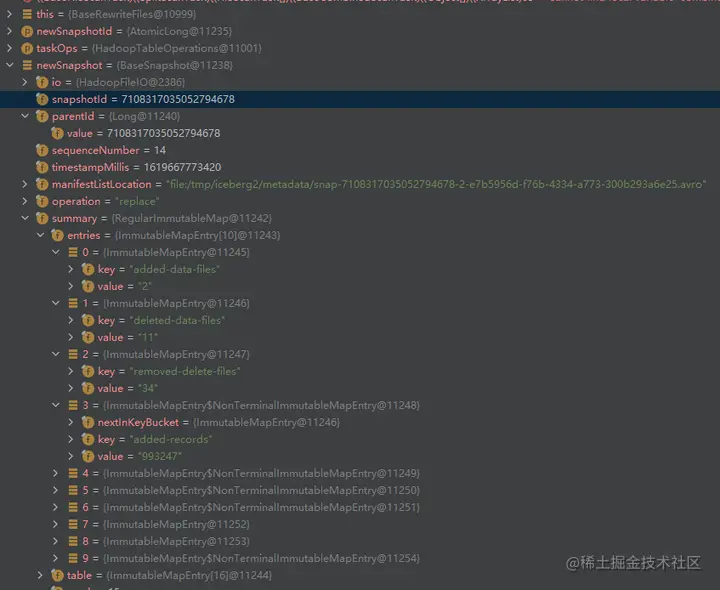
Task: Click the table field icon
Action: point(57,575)
